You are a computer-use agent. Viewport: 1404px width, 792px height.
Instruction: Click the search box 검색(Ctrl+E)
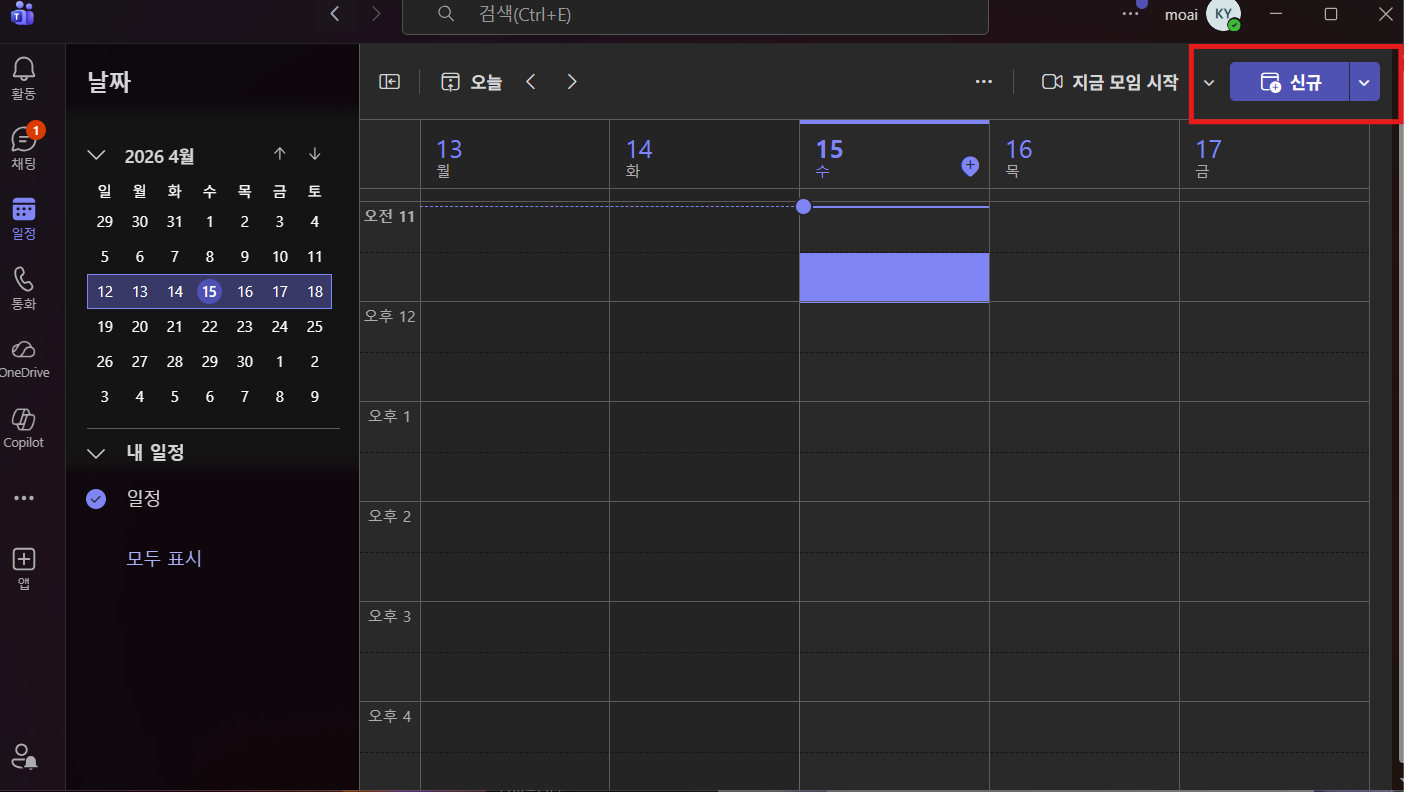[x=695, y=15]
